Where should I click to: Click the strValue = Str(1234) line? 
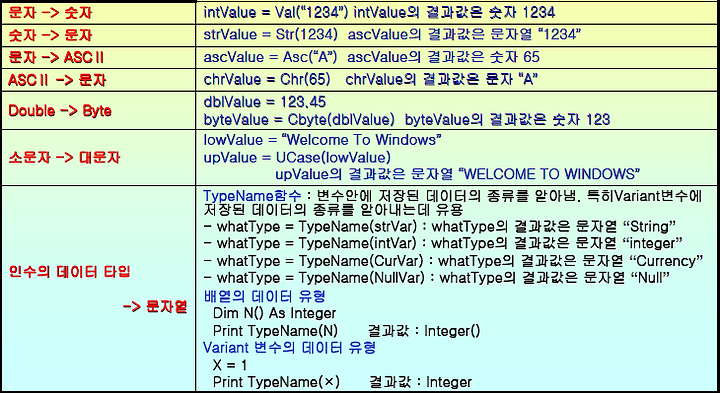tap(393, 35)
